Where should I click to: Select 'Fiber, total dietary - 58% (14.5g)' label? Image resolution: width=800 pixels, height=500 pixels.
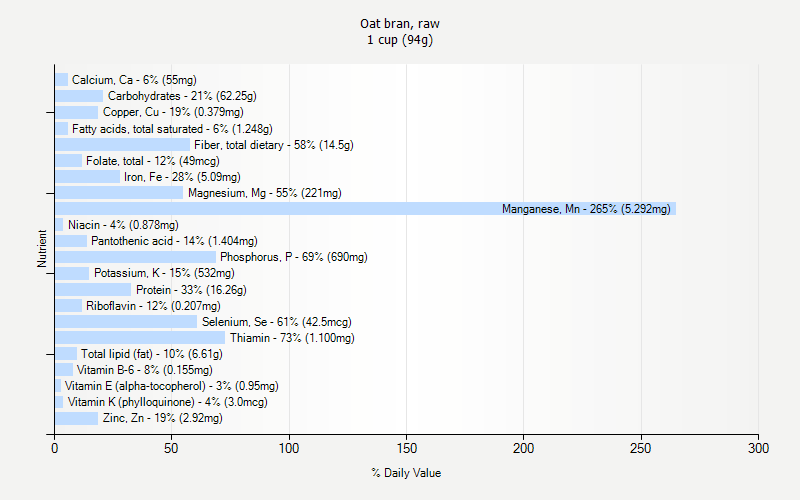click(274, 145)
